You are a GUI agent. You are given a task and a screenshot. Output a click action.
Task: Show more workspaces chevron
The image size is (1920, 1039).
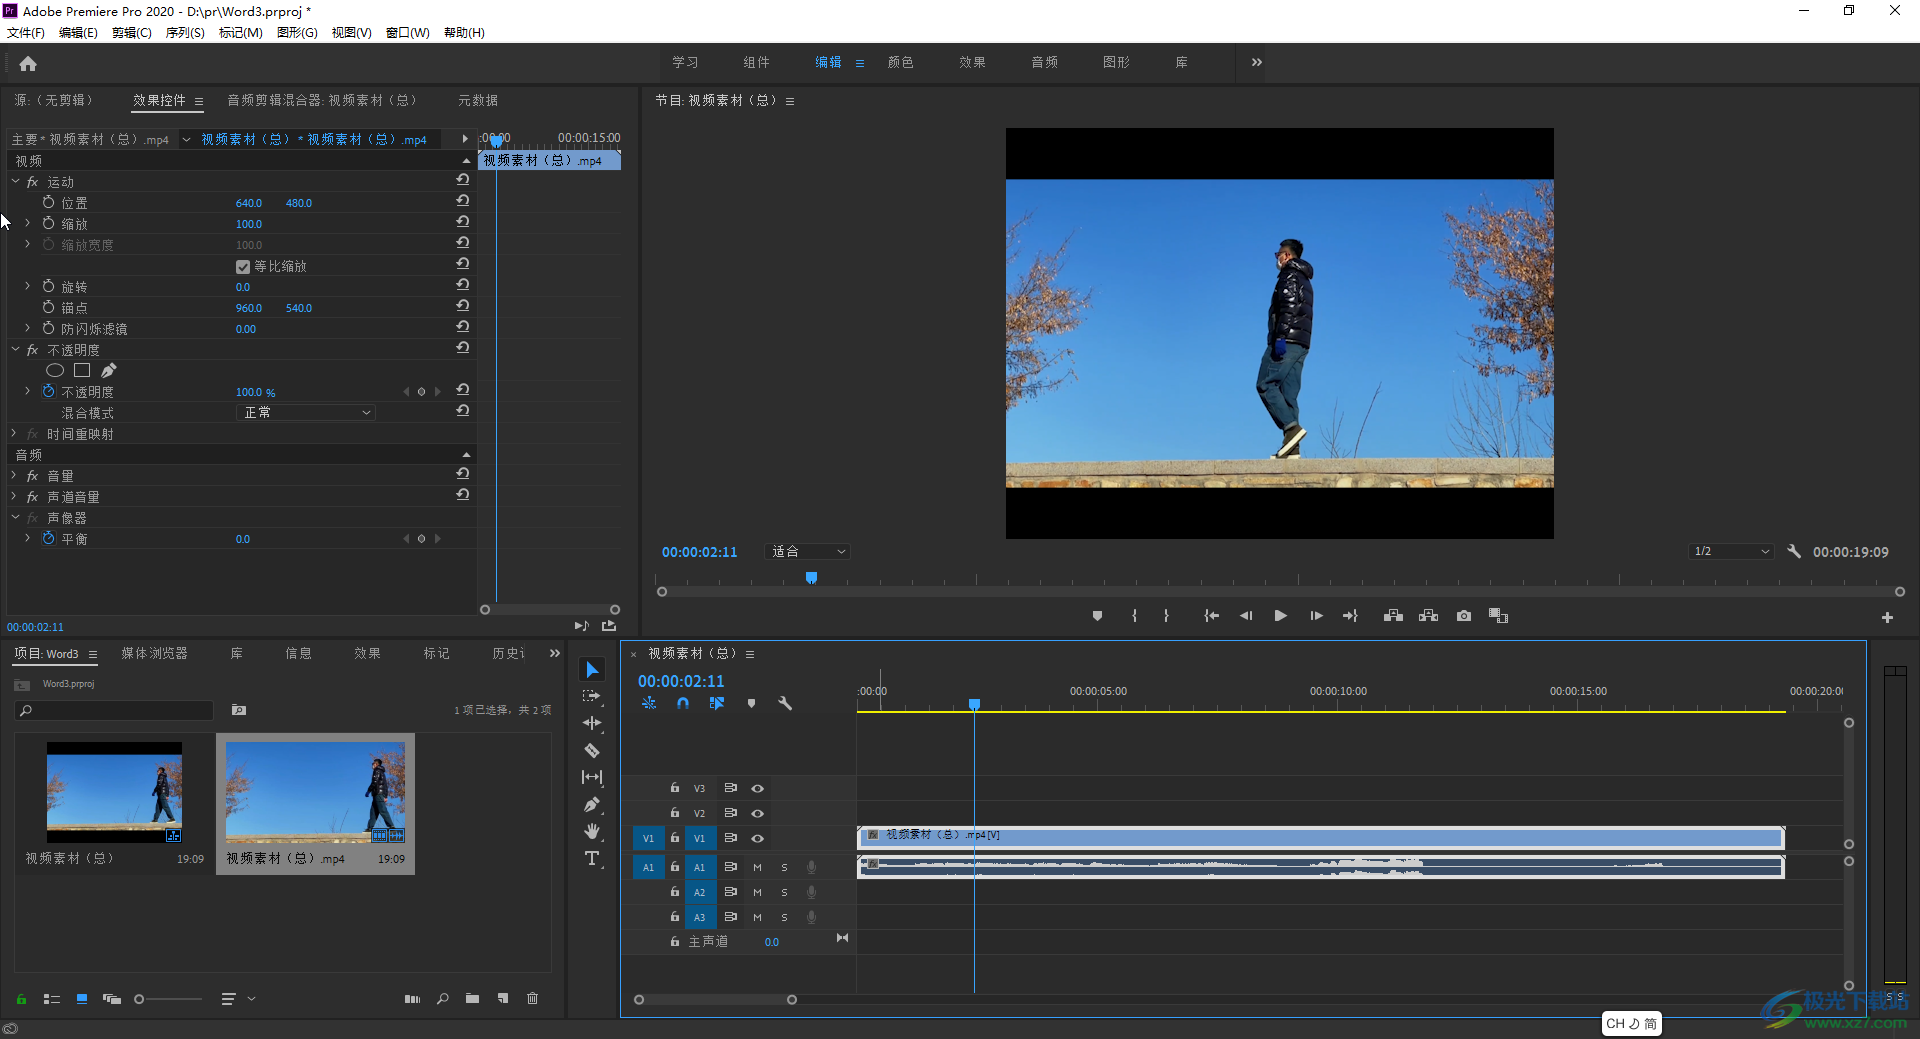coord(1257,62)
